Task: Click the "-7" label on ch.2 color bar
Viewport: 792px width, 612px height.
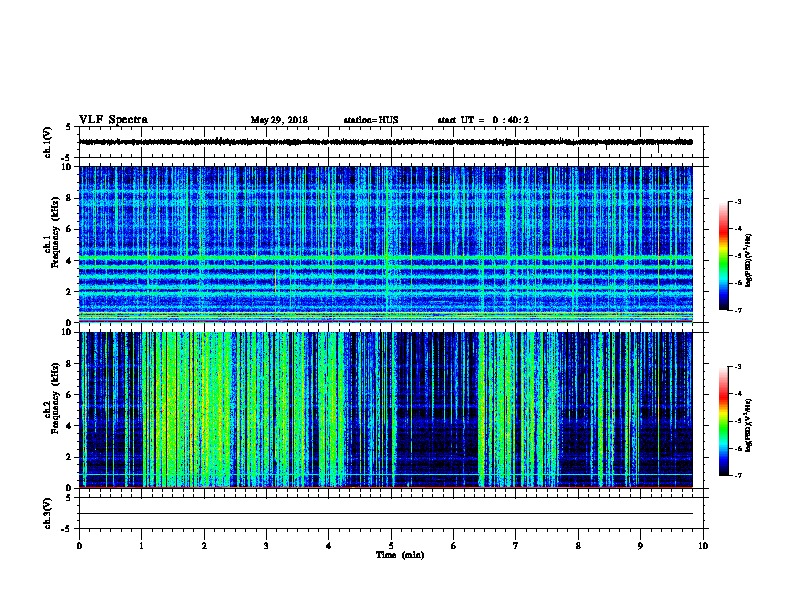Action: 737,476
